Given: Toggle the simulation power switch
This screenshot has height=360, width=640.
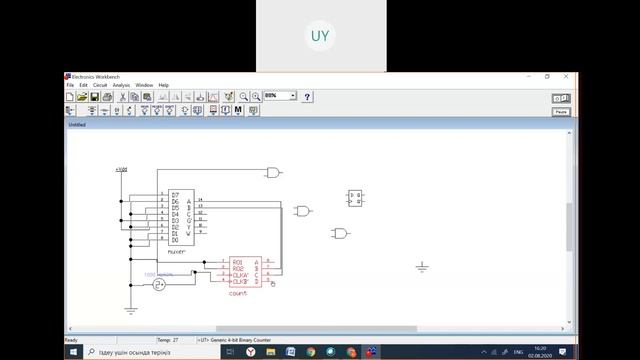Looking at the screenshot, I should [561, 98].
